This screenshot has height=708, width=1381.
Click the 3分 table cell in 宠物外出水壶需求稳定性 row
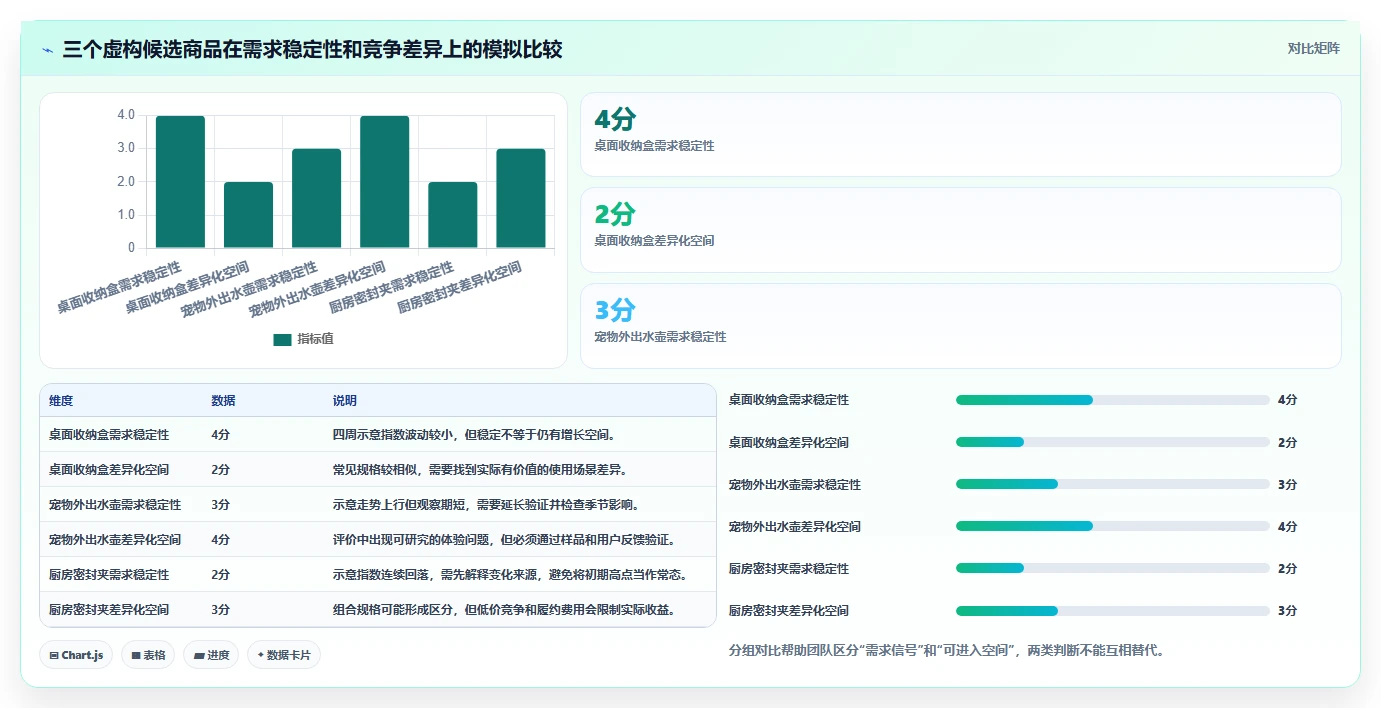coord(220,504)
